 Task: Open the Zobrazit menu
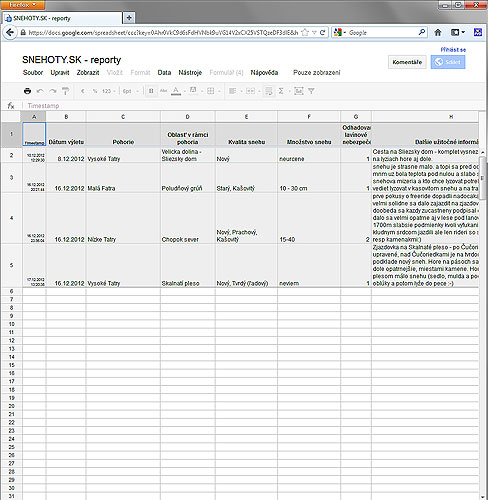click(88, 72)
